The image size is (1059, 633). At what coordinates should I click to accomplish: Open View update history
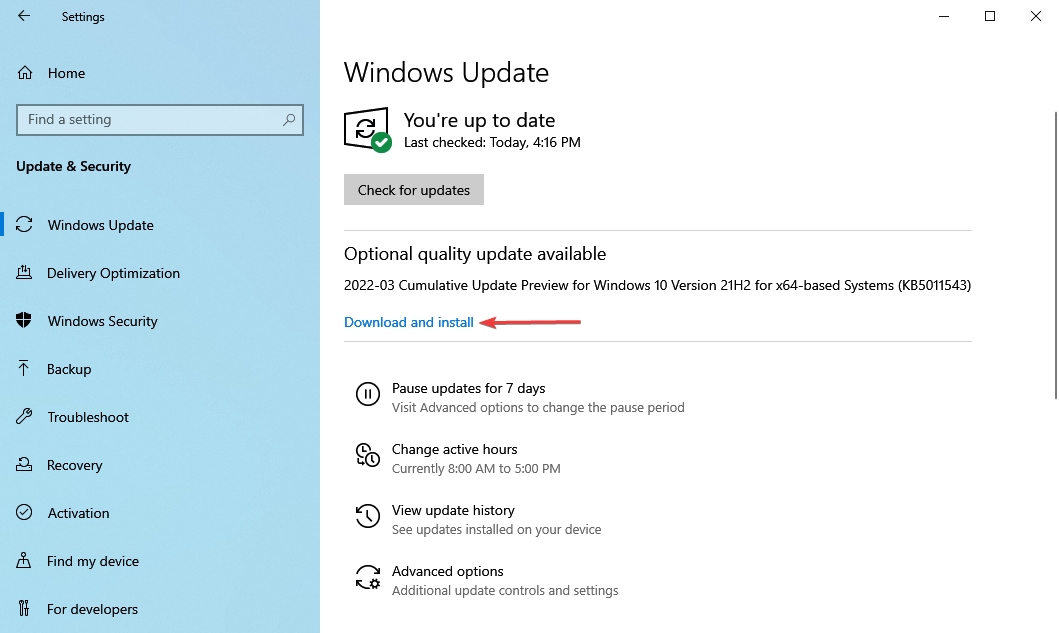[453, 510]
